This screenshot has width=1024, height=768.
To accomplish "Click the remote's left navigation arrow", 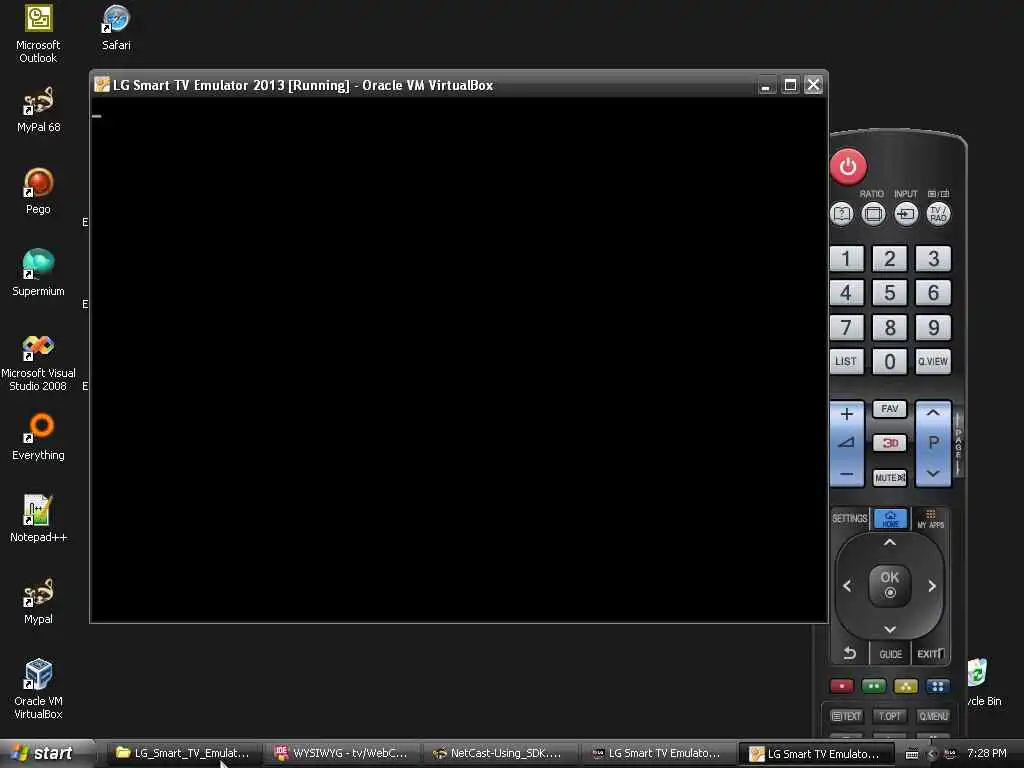I will coord(847,586).
